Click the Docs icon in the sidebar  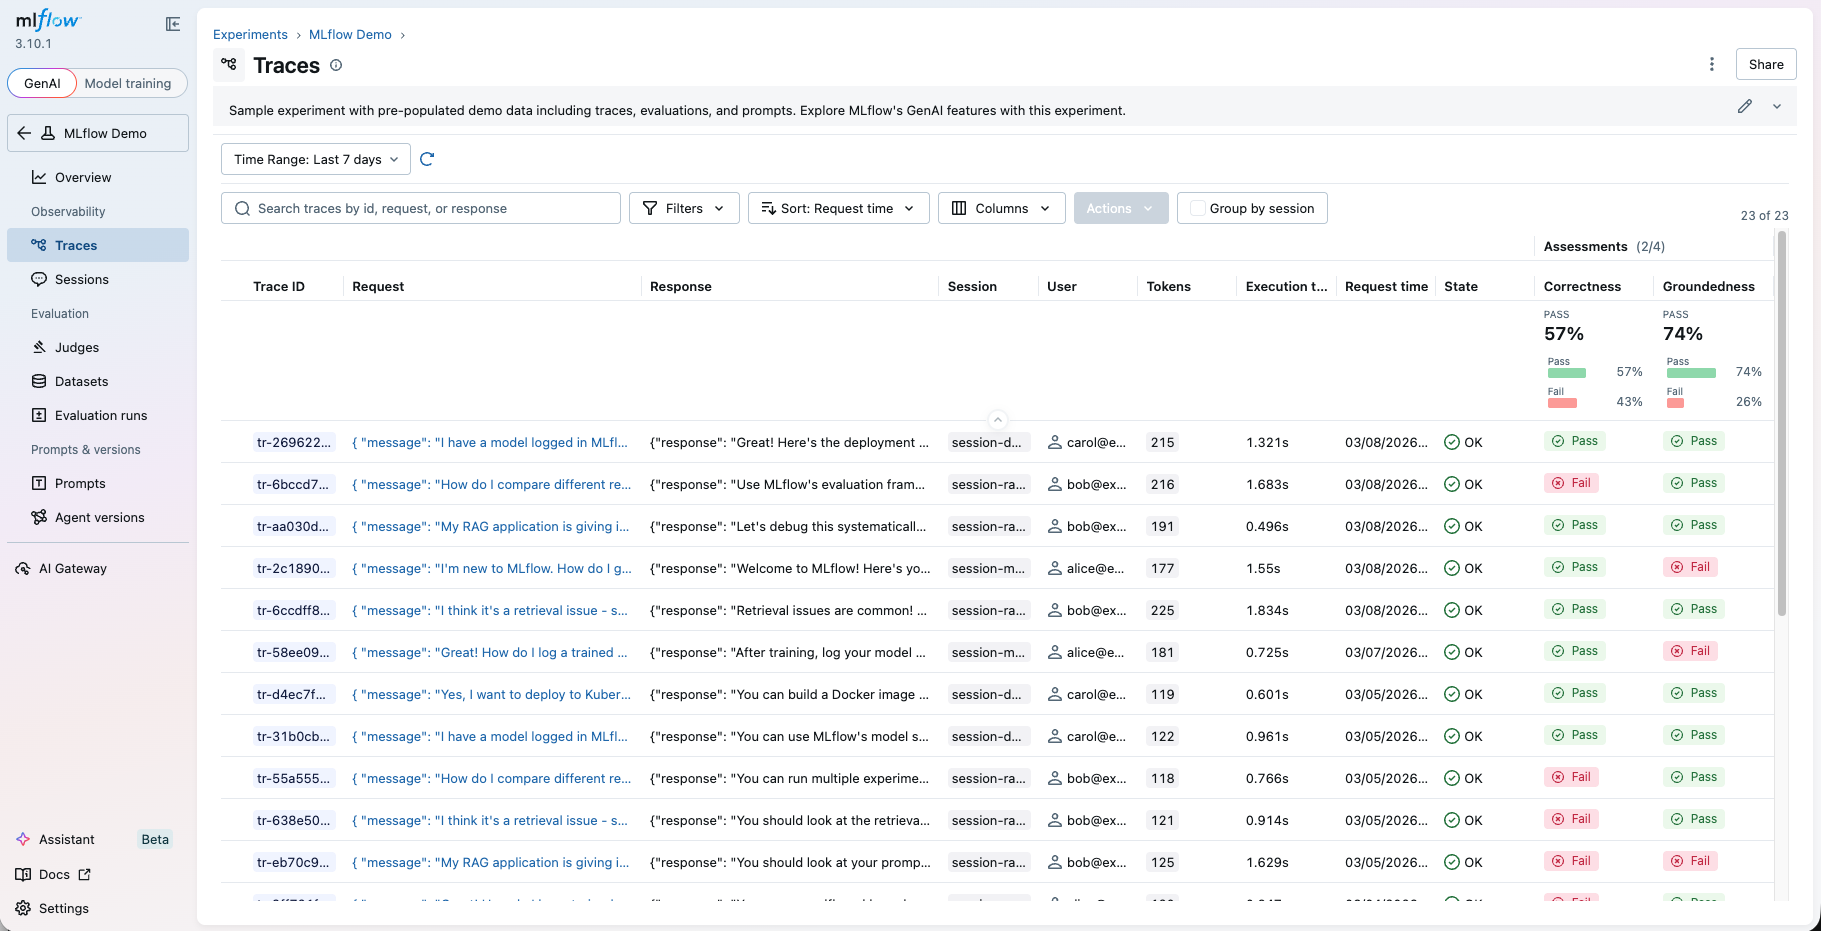tap(23, 874)
